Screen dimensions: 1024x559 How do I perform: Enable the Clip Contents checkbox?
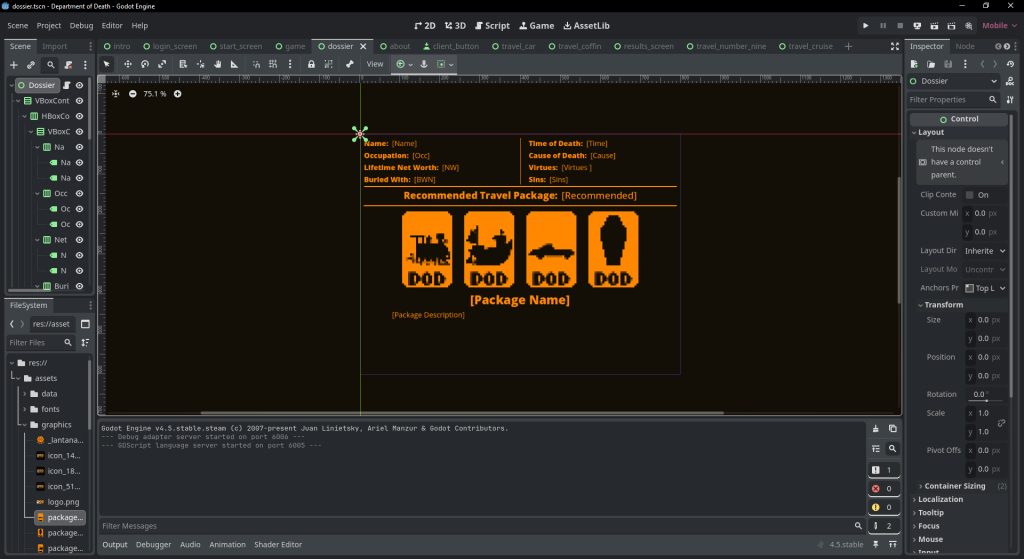point(969,195)
